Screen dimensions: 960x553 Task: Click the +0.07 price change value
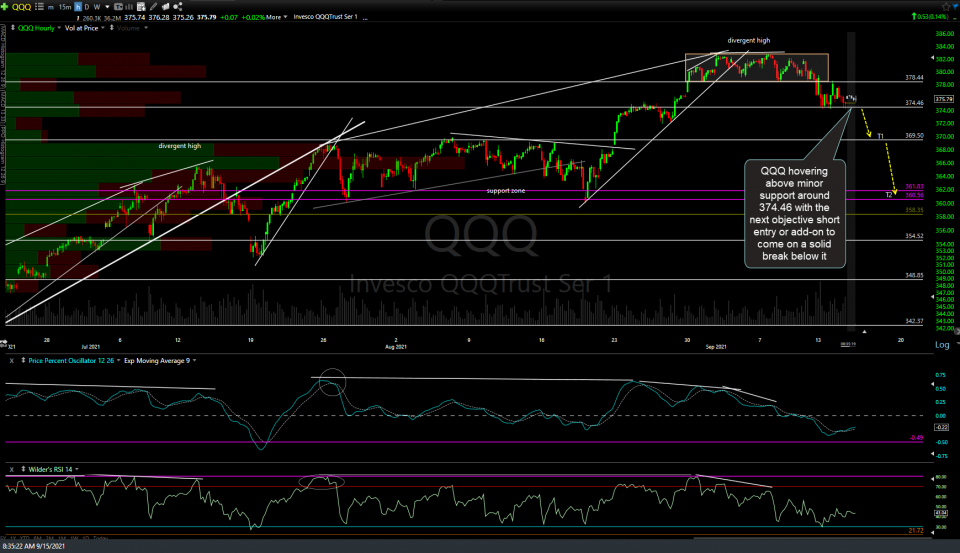[x=228, y=17]
